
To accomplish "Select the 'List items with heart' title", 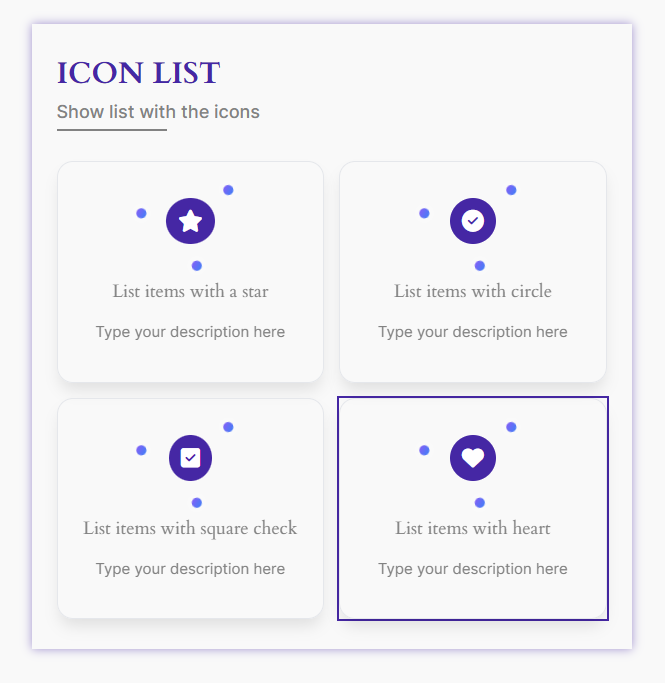I will tap(473, 528).
